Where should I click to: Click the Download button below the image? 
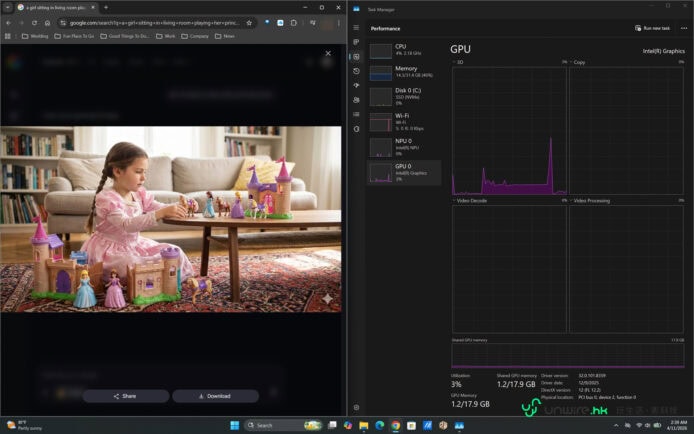(215, 396)
